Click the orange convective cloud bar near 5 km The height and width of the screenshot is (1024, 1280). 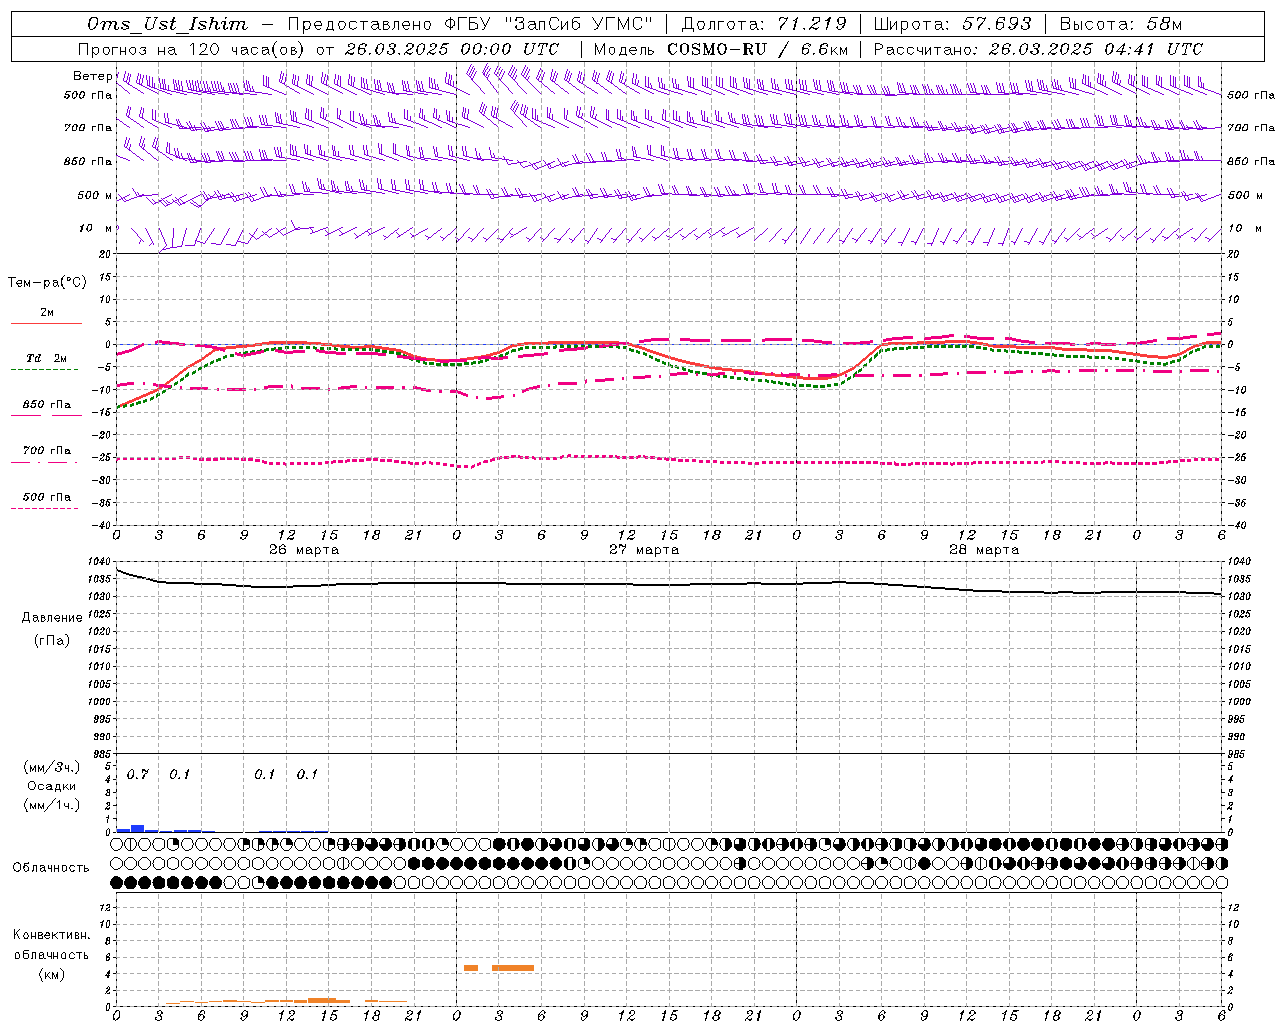click(x=513, y=968)
